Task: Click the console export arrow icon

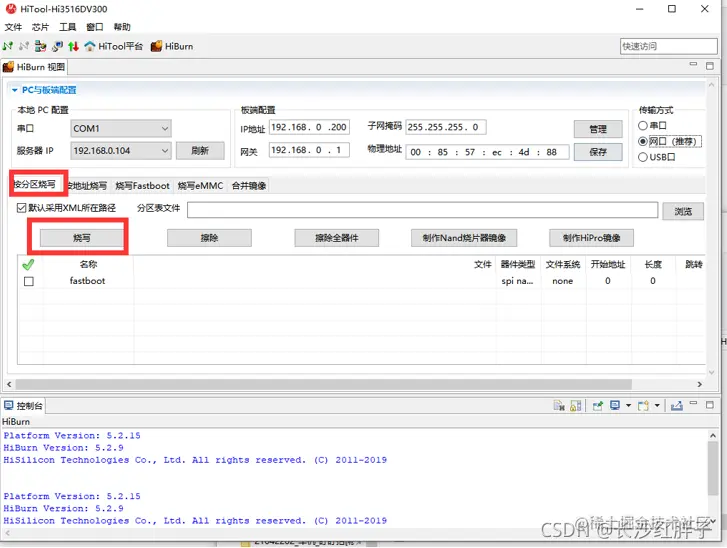Action: tap(676, 406)
